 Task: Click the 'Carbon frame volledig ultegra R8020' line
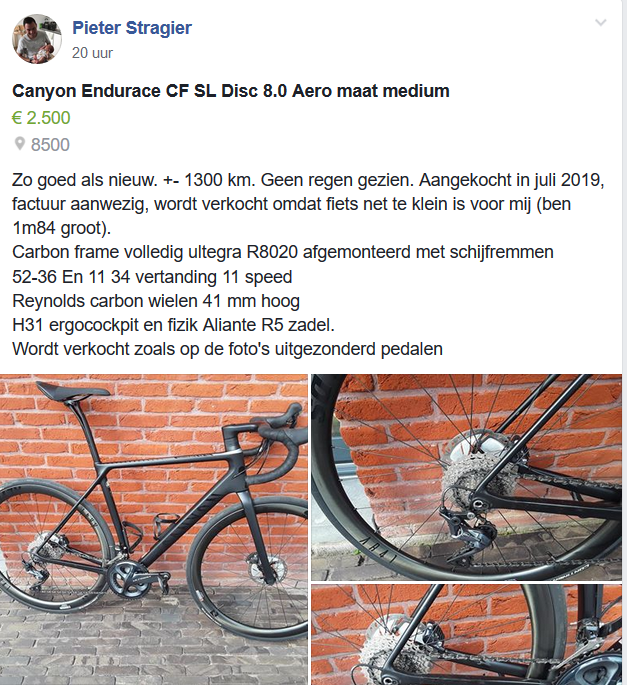283,252
